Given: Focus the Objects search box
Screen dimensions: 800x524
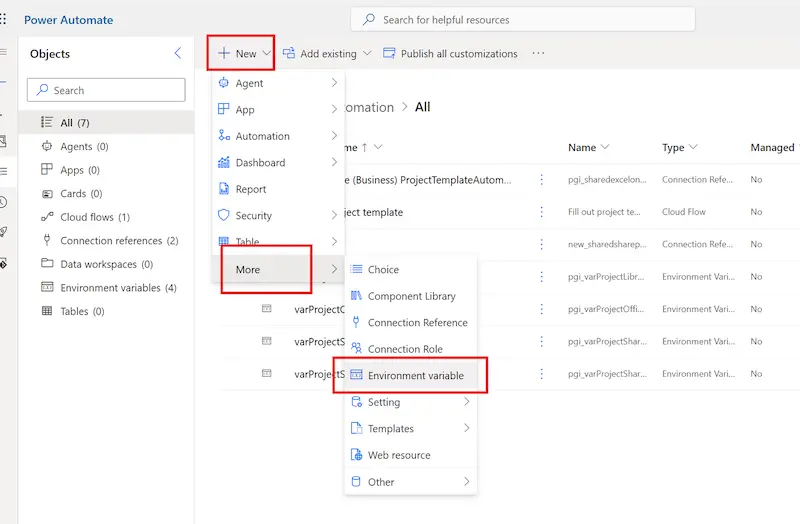Looking at the screenshot, I should click(x=106, y=90).
